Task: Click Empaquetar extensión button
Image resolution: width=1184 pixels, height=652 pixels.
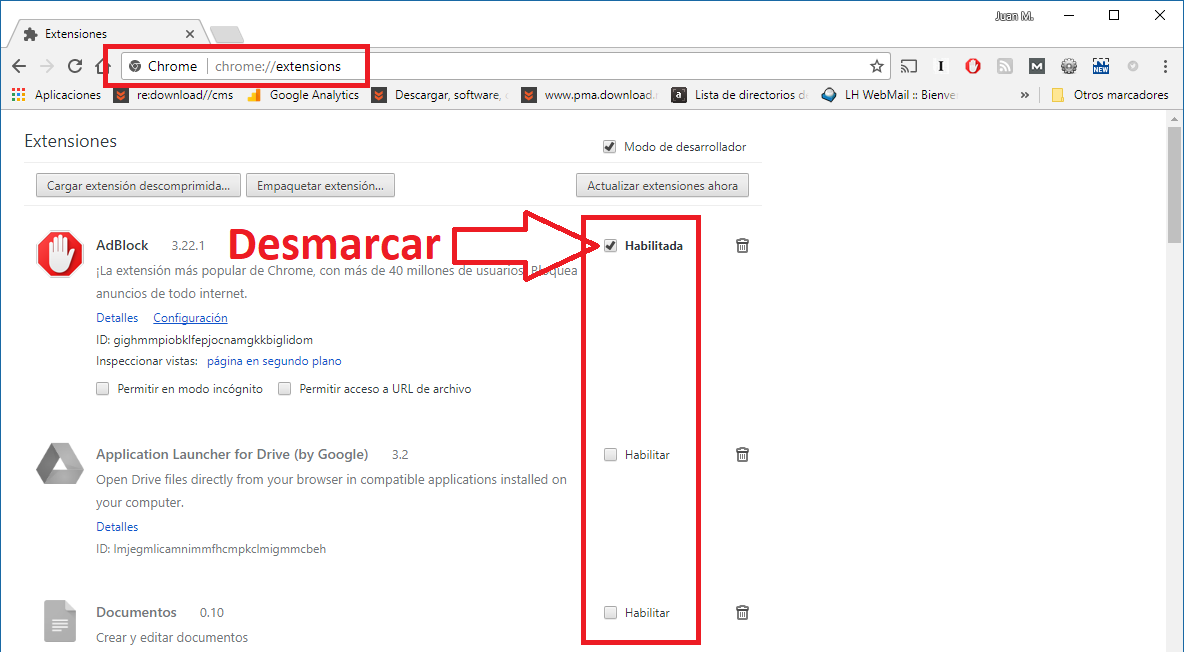Action: 320,185
